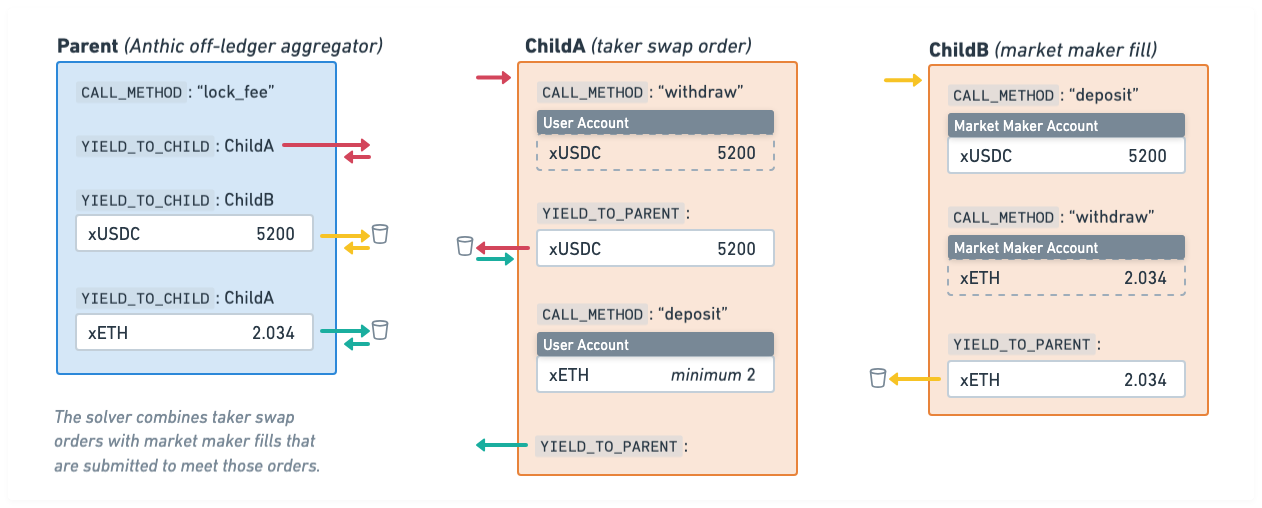Click the yellow arrow entering ChildB's top

(904, 80)
